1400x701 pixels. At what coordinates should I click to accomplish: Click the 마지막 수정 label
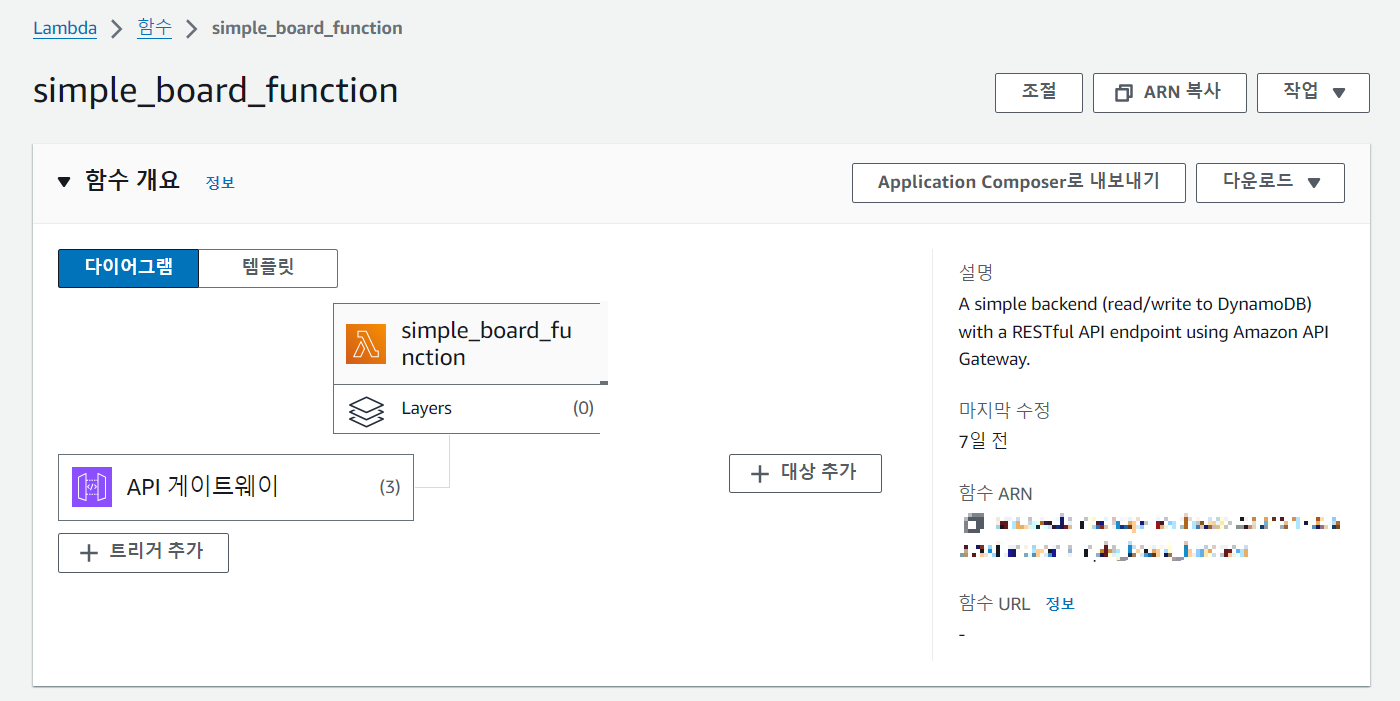click(1004, 410)
